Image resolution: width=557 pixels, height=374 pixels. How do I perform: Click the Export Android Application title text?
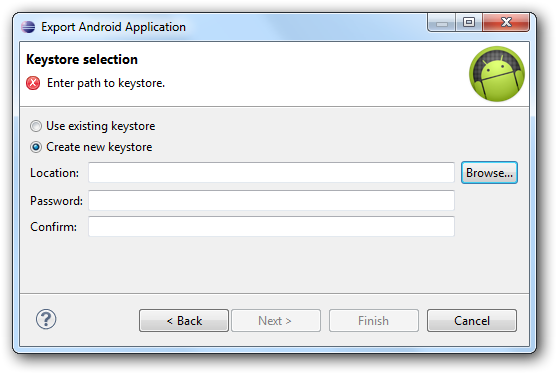[x=113, y=27]
